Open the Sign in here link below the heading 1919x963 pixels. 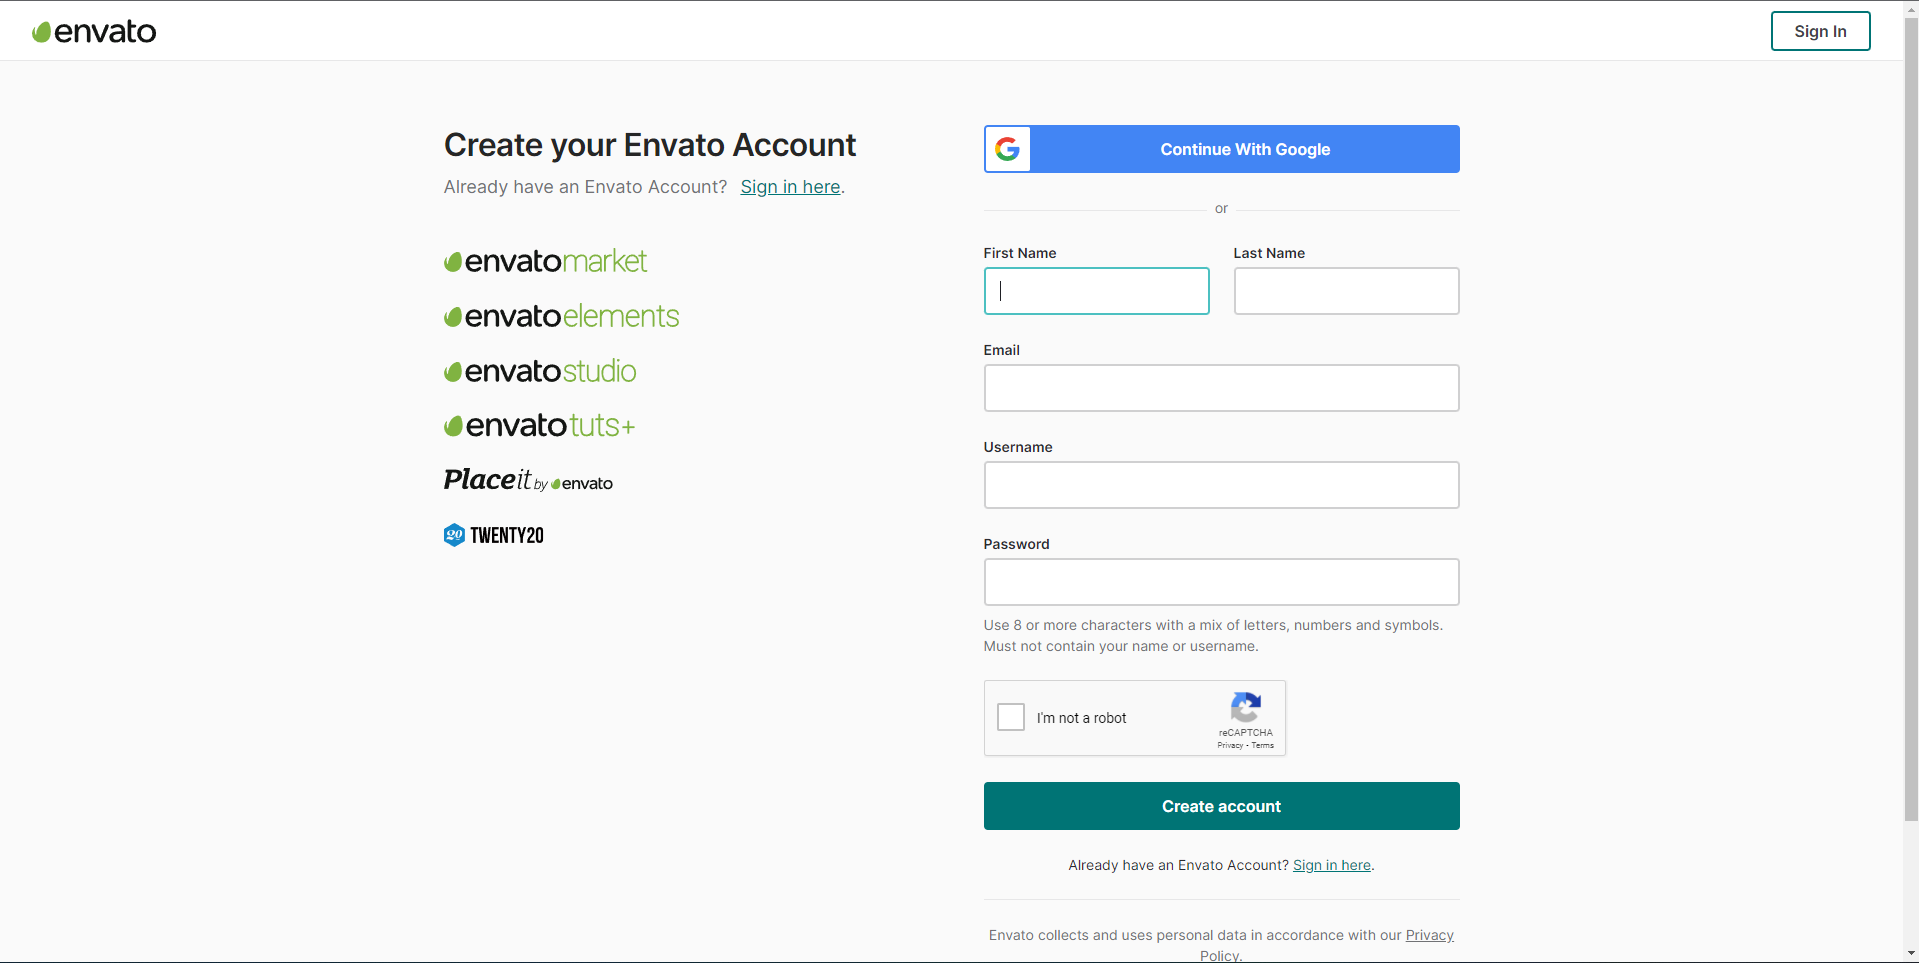coord(790,187)
